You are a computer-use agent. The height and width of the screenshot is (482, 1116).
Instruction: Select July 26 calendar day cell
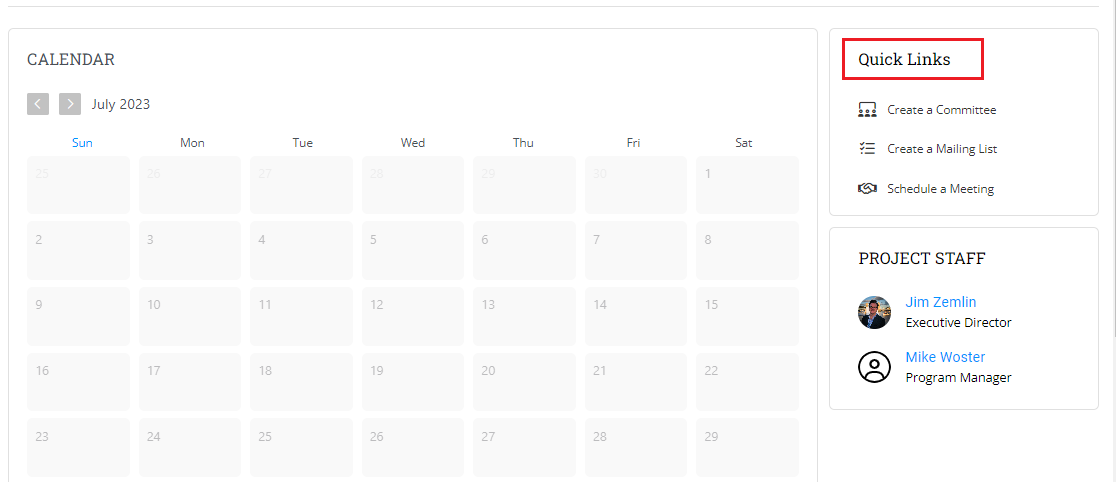413,447
